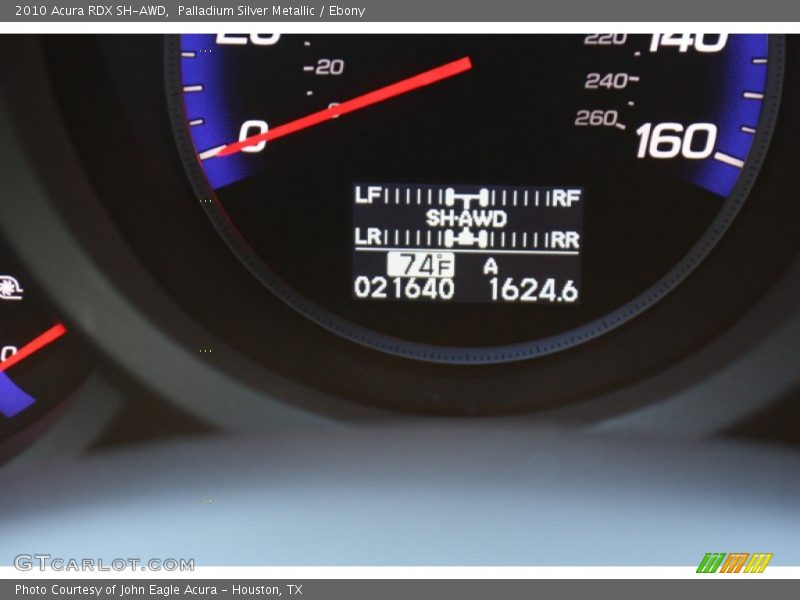This screenshot has width=800, height=600.
Task: Click the rear axle icon between LR and RR
Action: click(x=466, y=239)
